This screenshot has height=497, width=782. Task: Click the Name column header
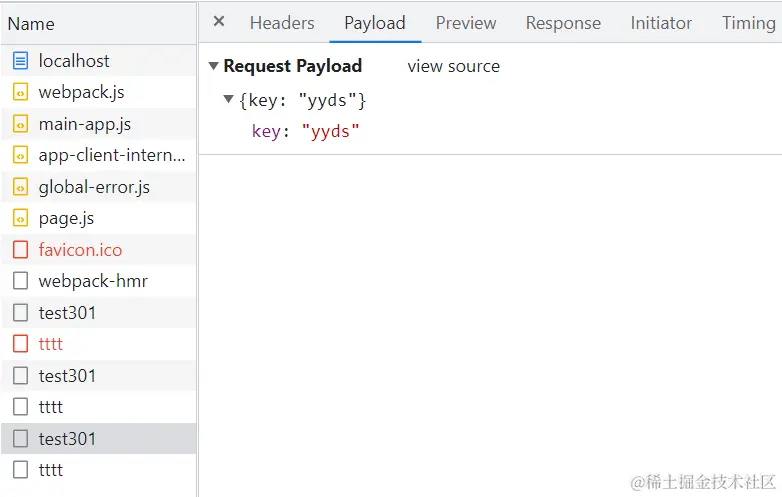click(x=31, y=23)
